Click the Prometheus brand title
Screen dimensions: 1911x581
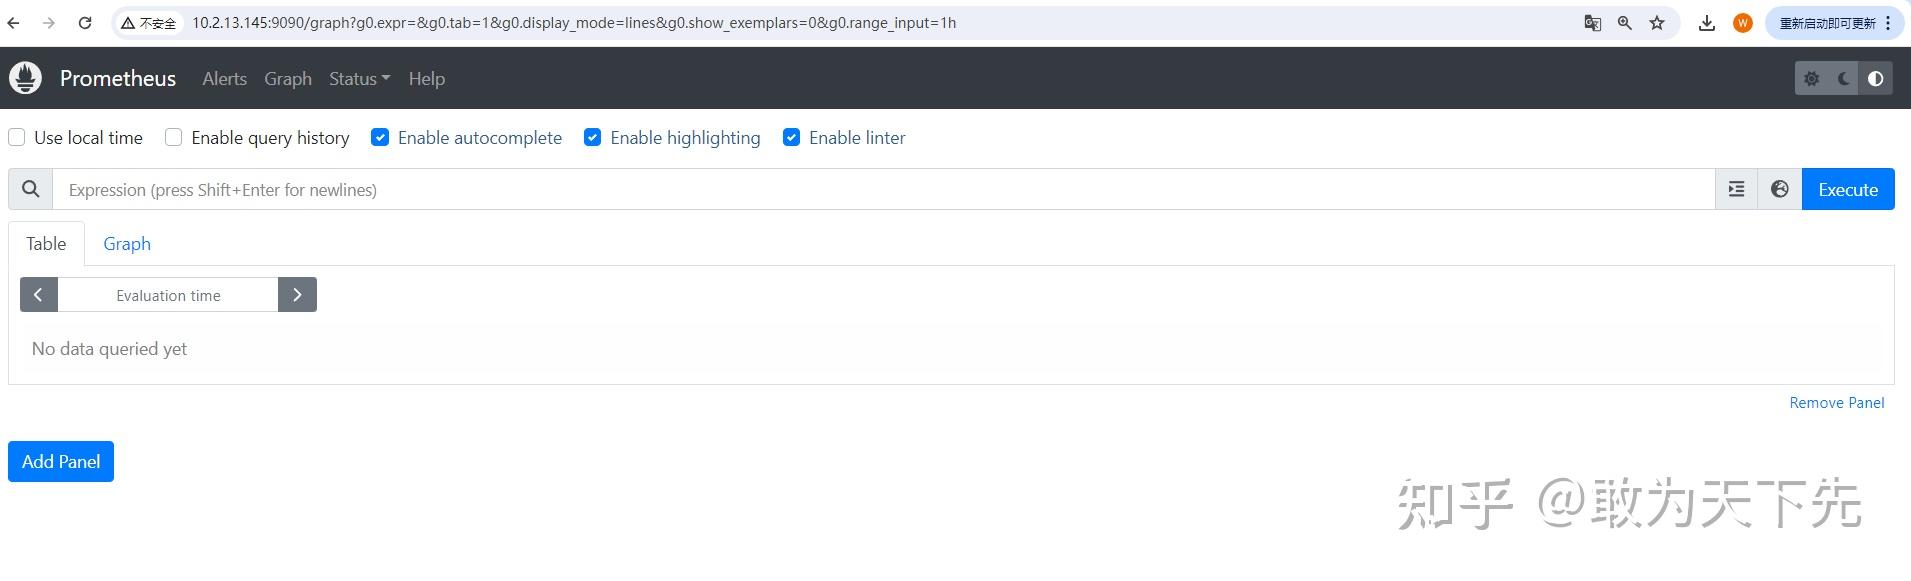click(x=118, y=78)
